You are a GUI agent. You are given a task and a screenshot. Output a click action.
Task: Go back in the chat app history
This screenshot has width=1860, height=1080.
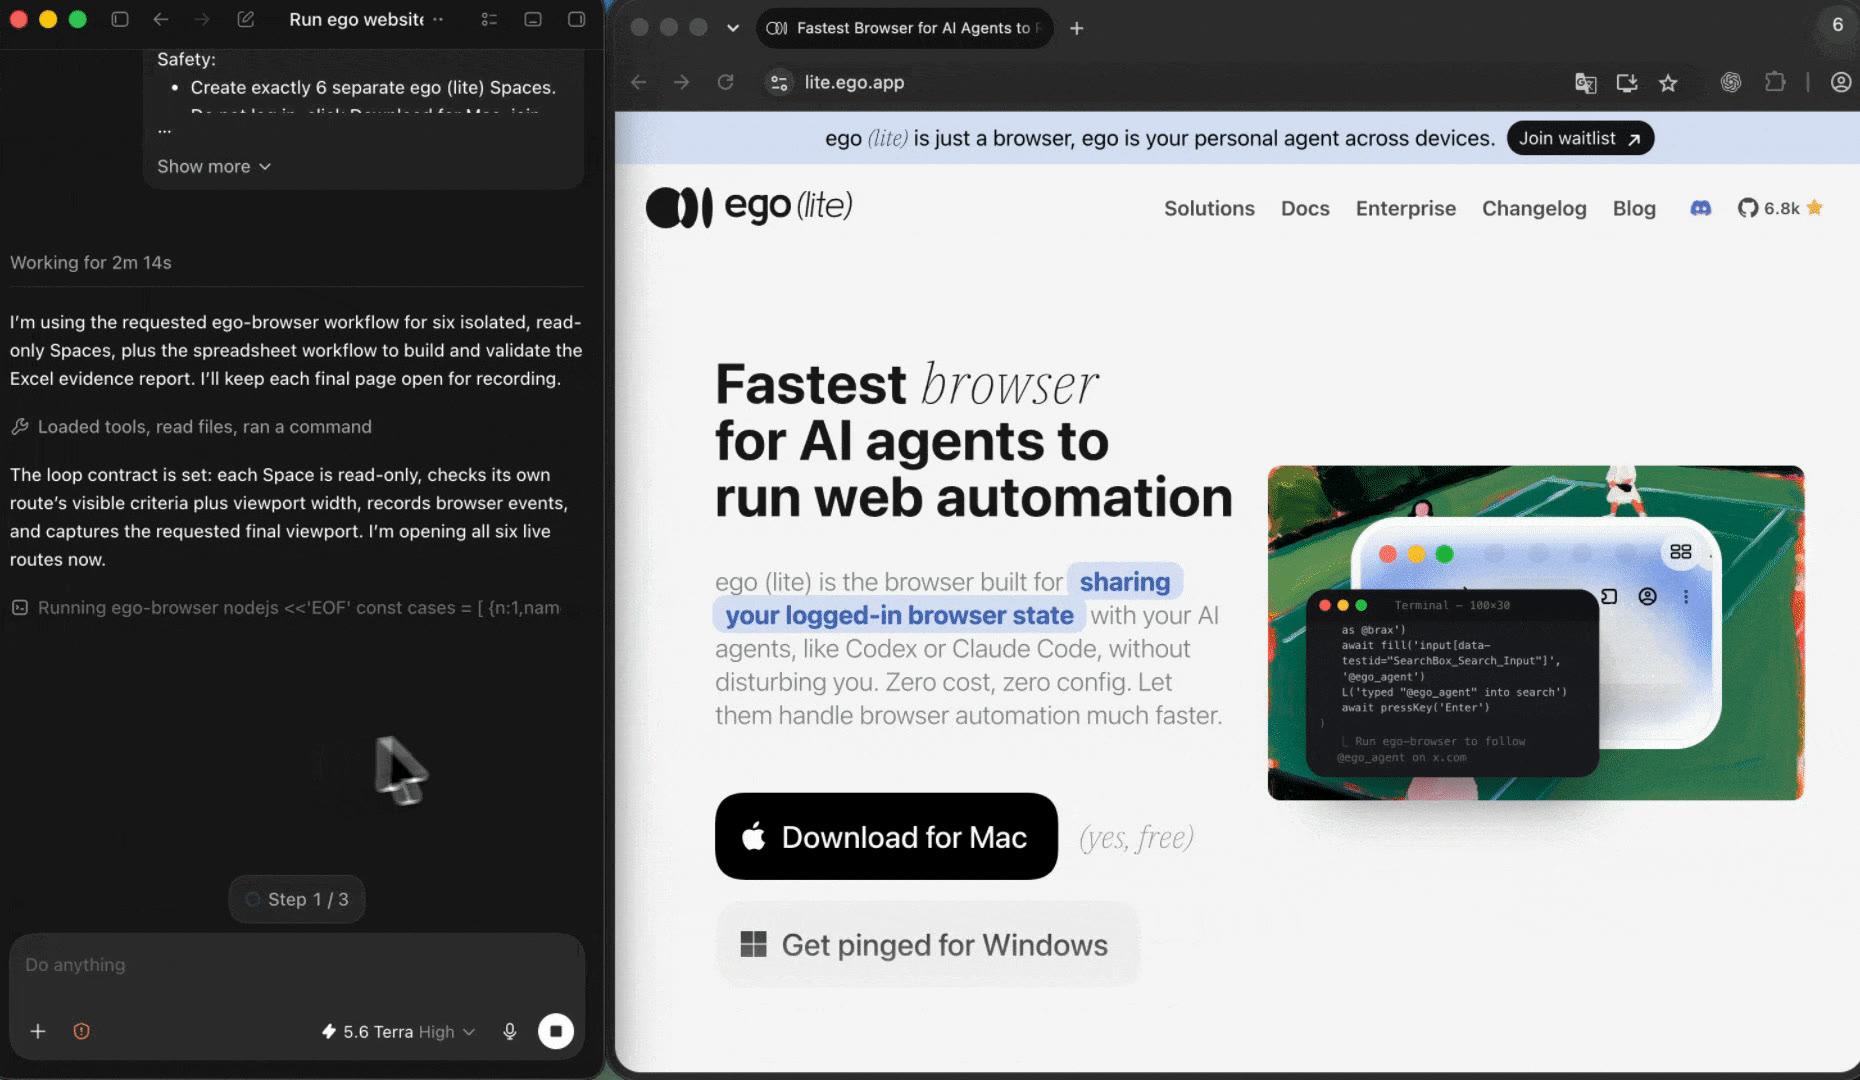[x=161, y=19]
